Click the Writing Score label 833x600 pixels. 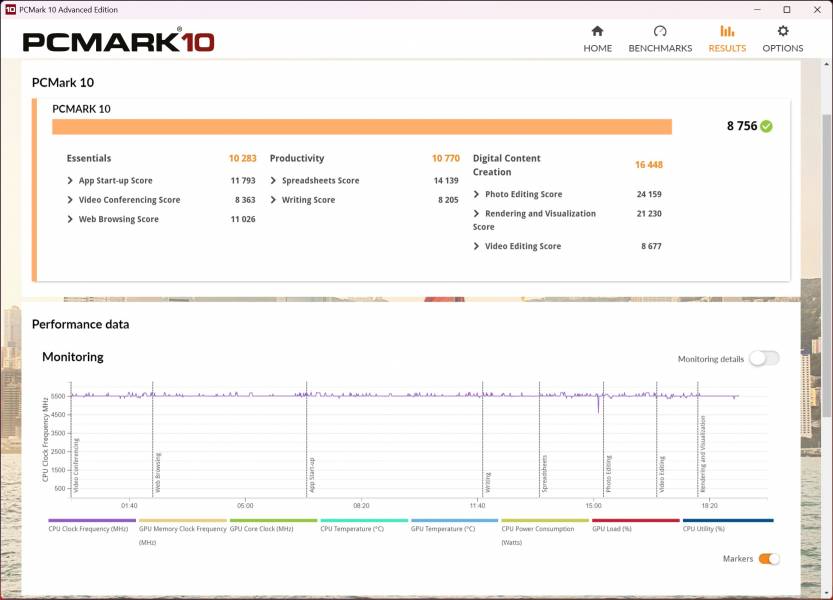coord(308,200)
